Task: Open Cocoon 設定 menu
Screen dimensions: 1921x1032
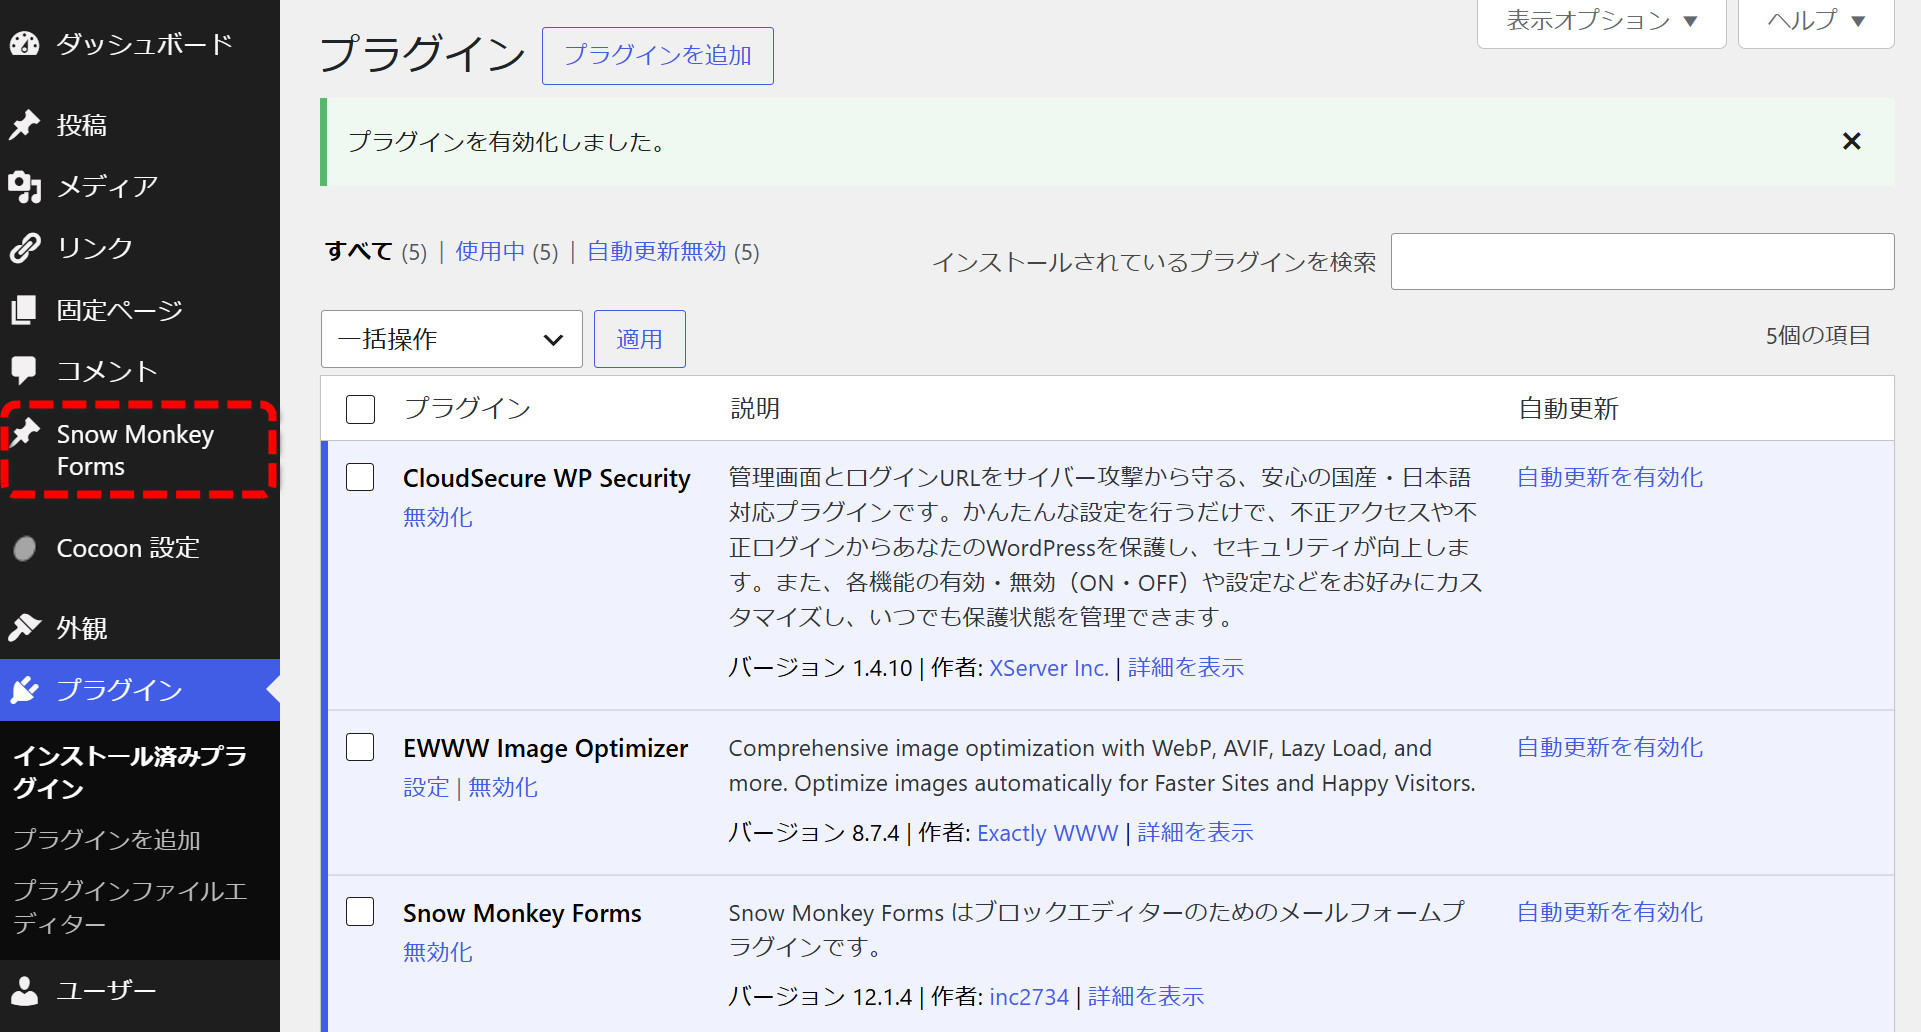Action: (140, 548)
